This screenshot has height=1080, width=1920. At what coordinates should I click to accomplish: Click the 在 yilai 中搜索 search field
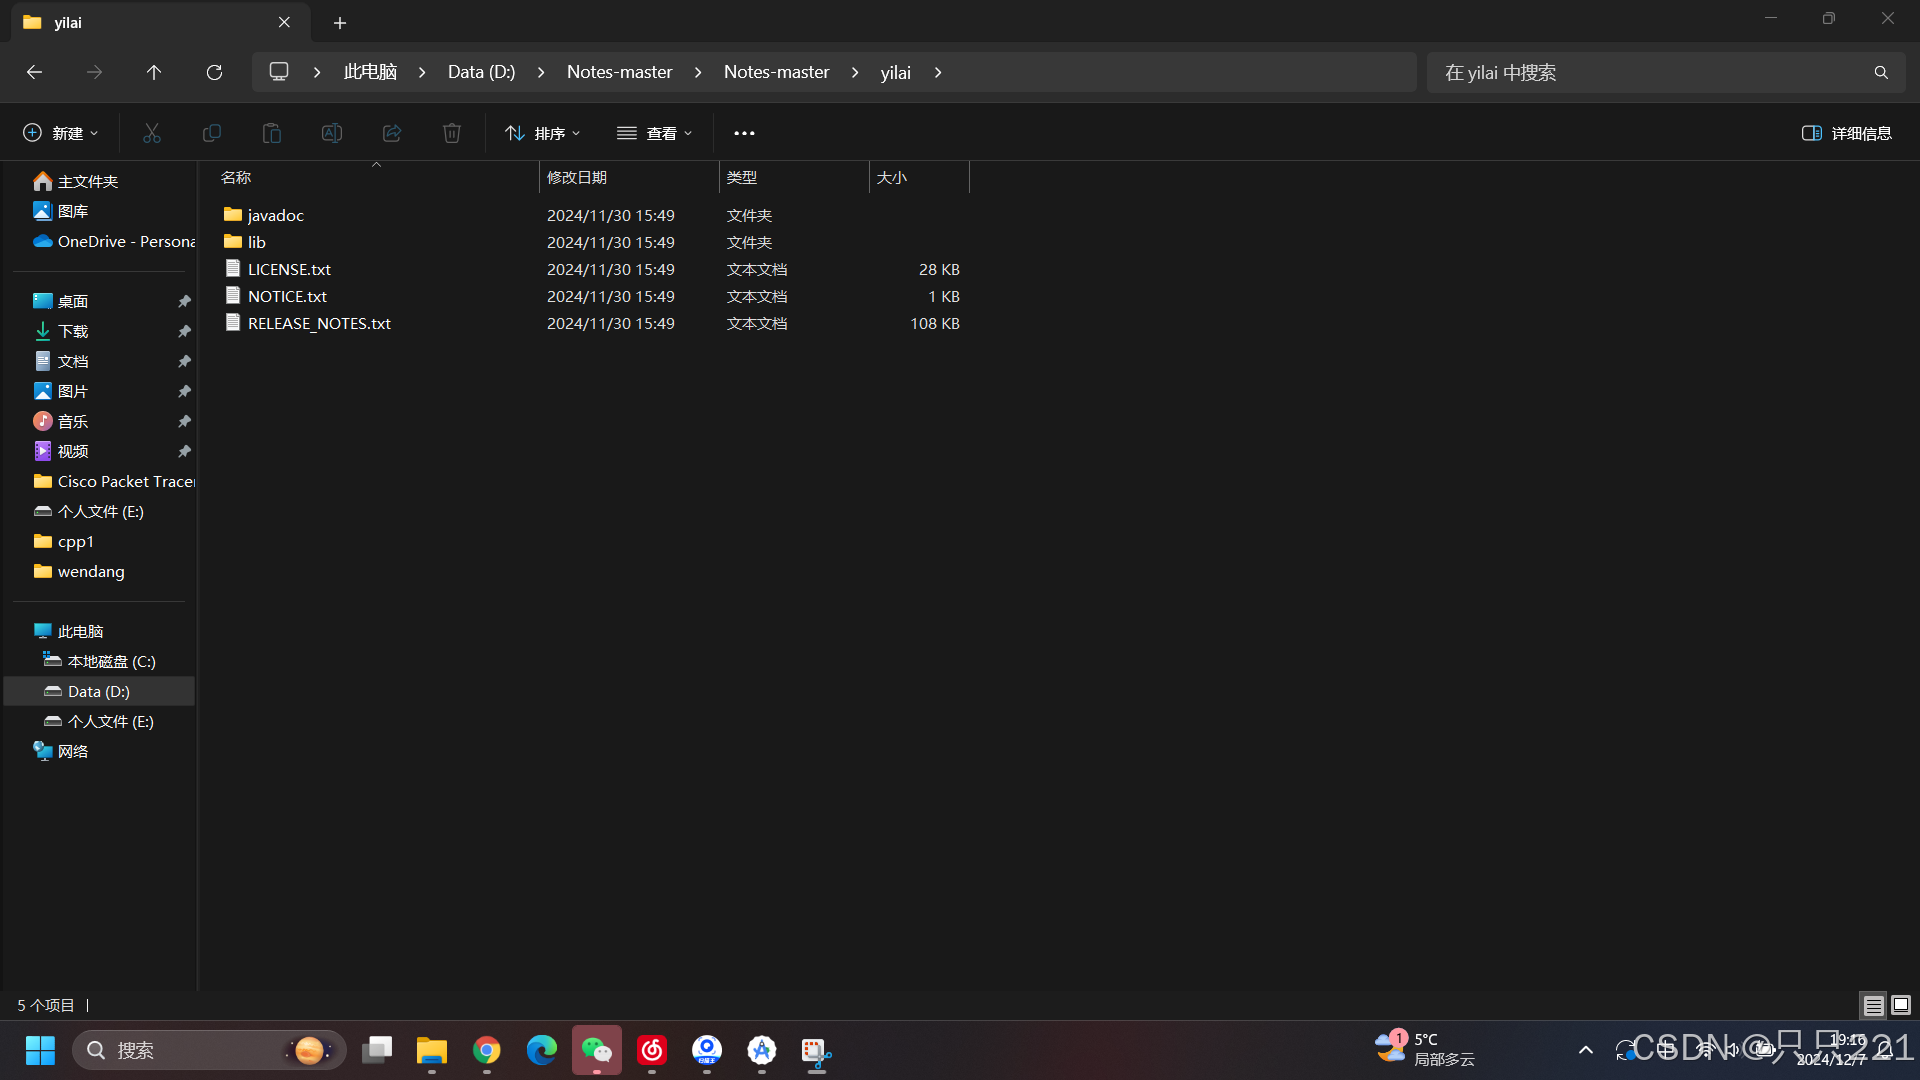point(1650,72)
